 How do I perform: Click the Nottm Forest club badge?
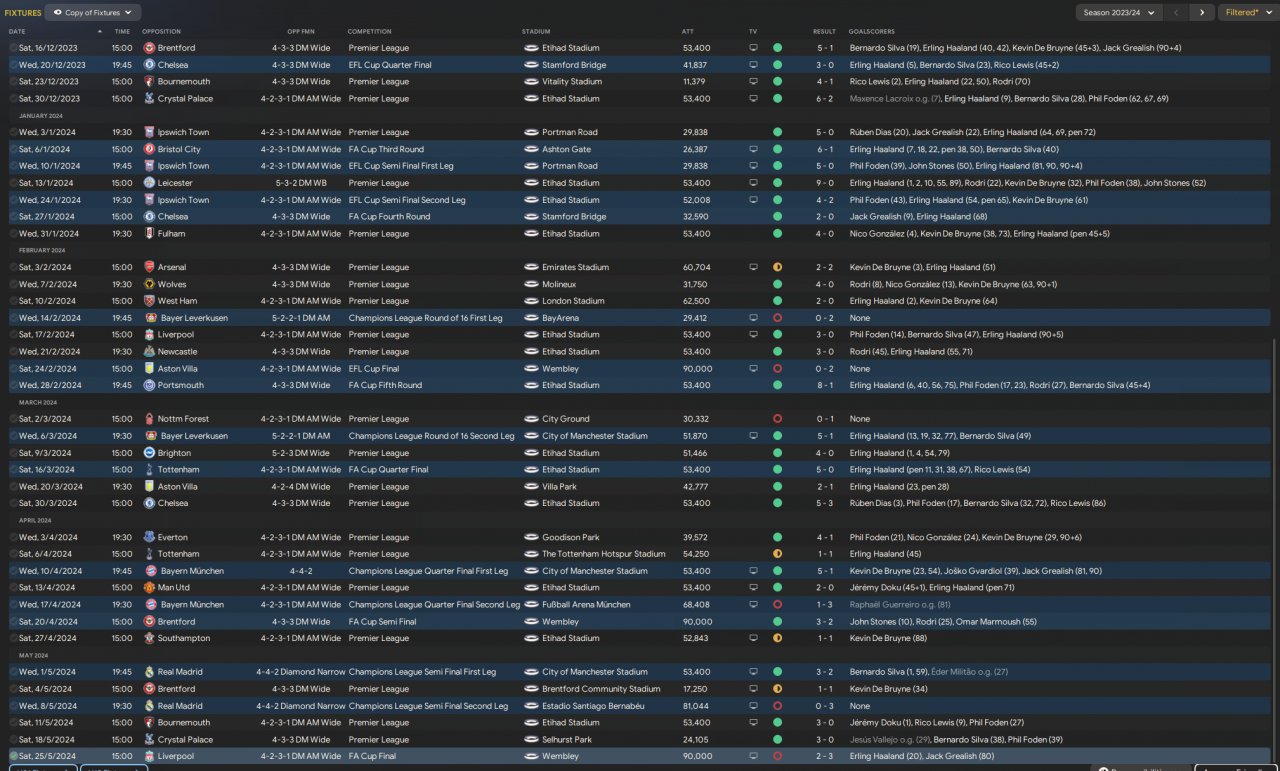click(x=149, y=419)
